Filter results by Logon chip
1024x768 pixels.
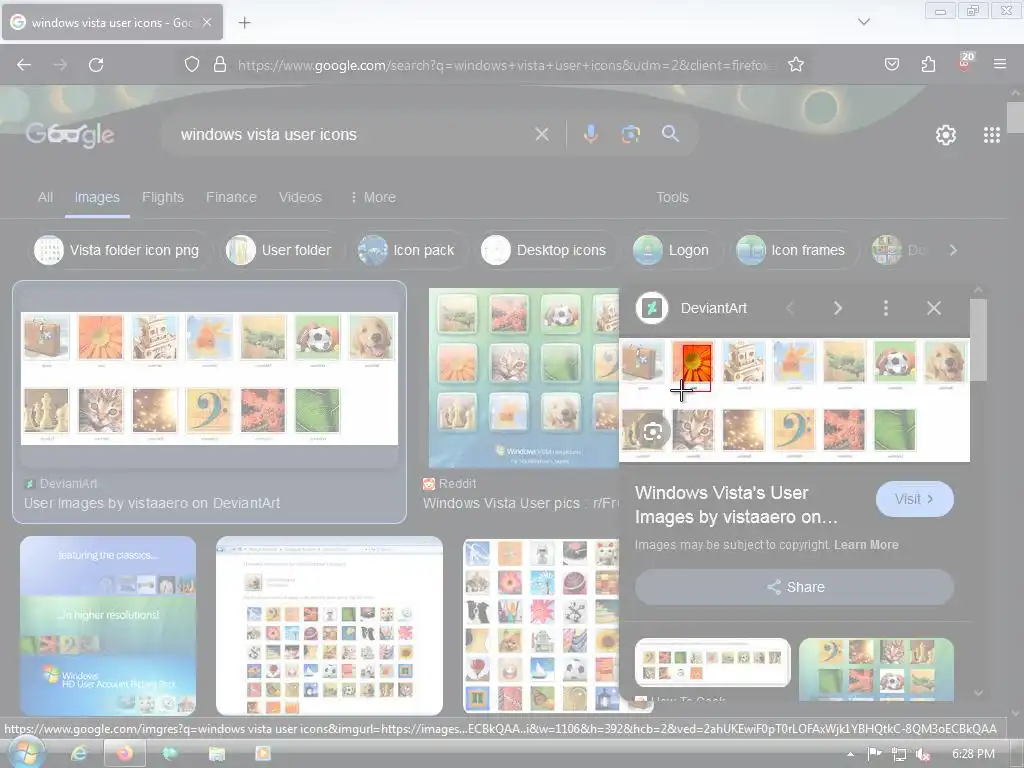(x=675, y=250)
